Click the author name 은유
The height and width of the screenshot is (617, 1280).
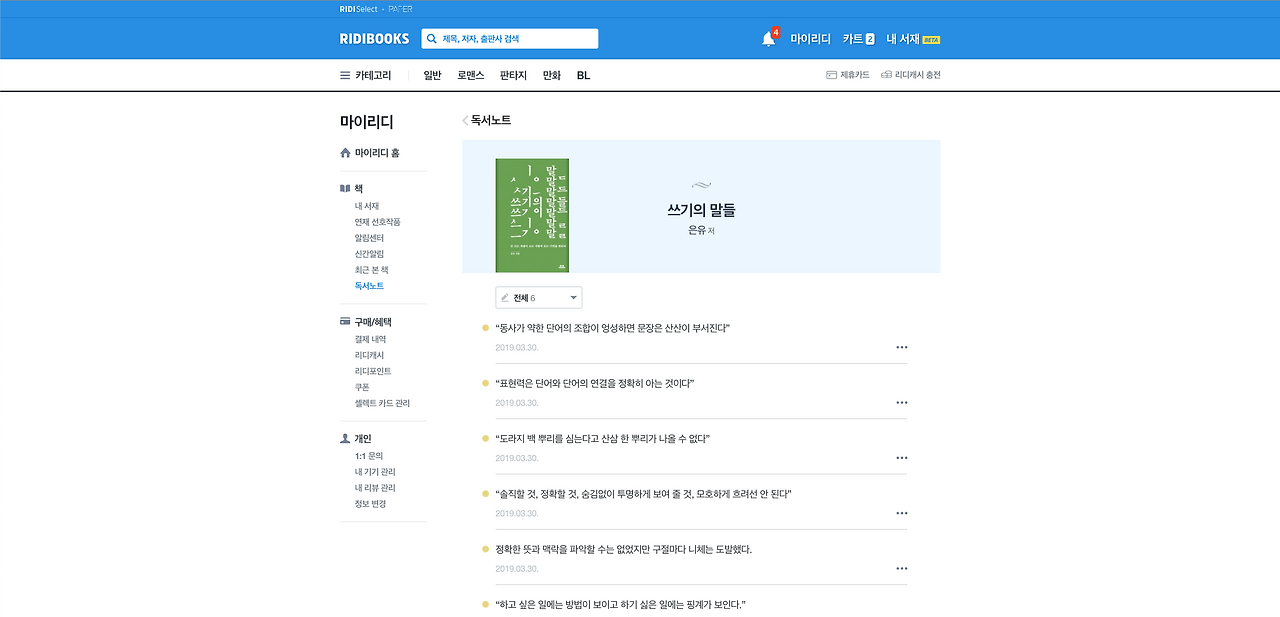pyautogui.click(x=697, y=230)
